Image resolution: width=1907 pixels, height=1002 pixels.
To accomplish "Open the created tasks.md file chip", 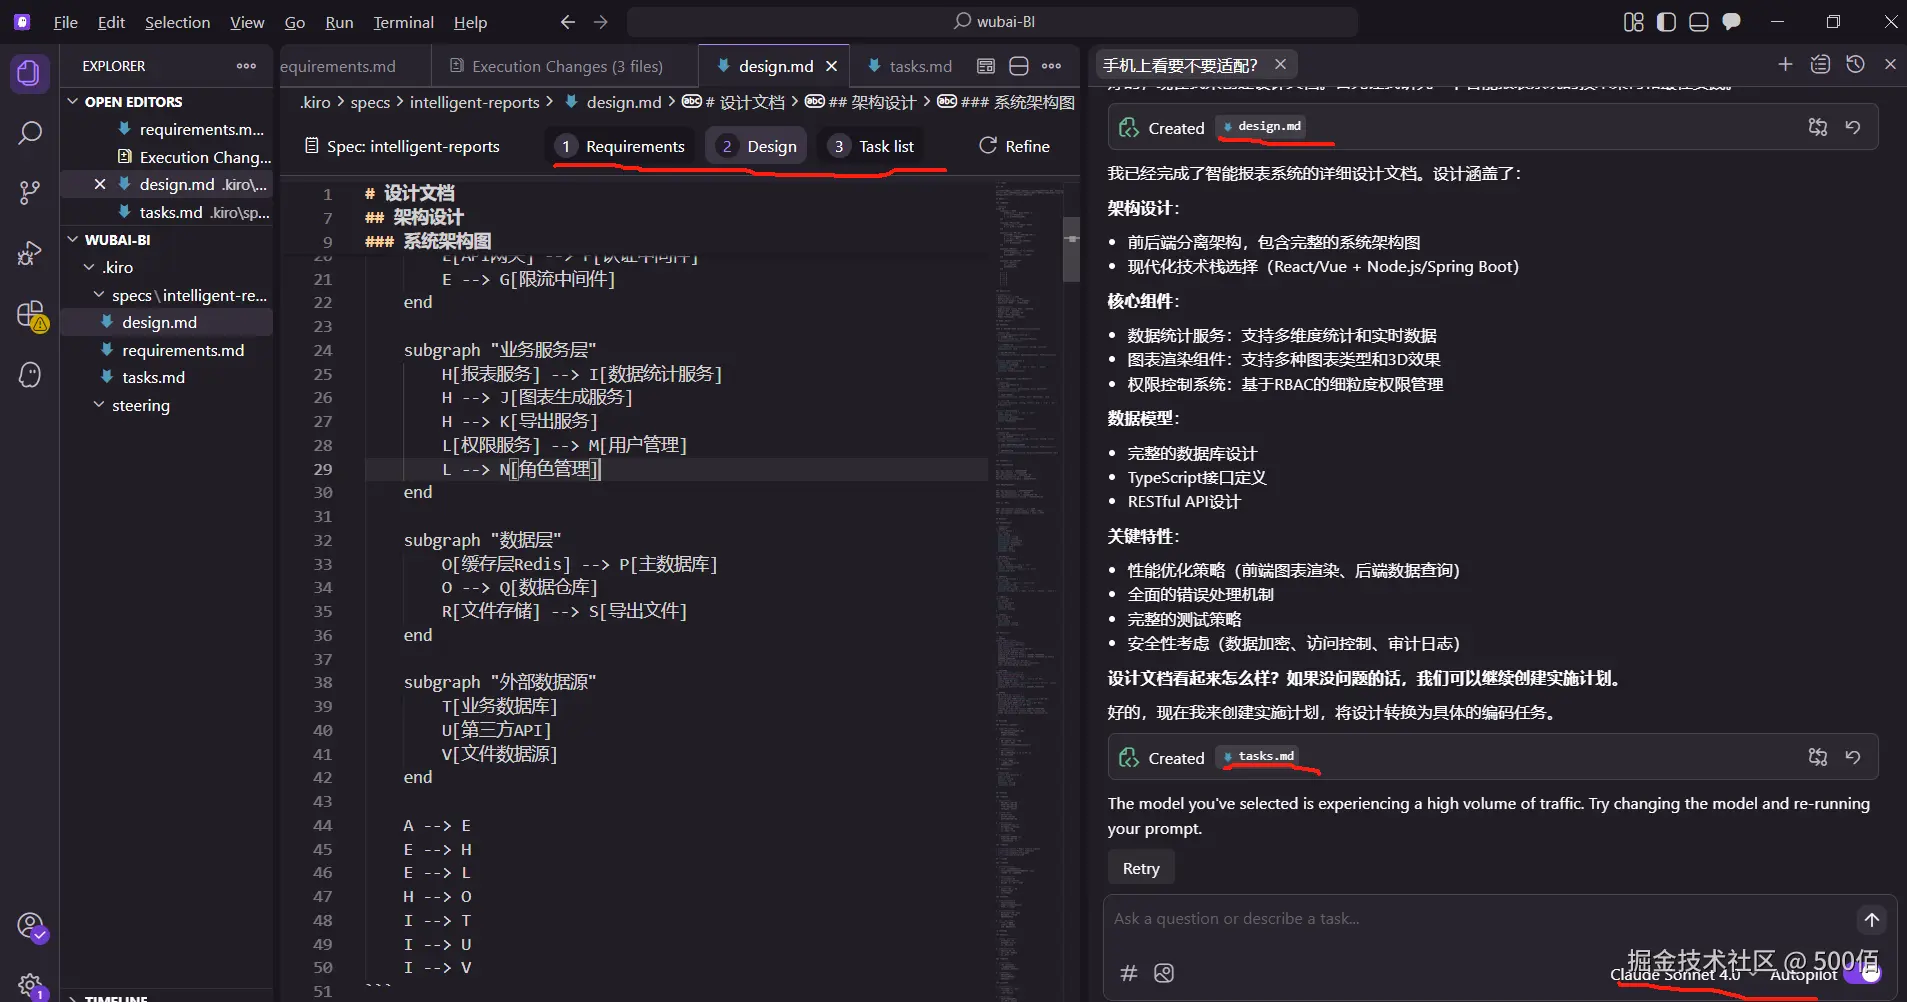I will pos(1259,757).
